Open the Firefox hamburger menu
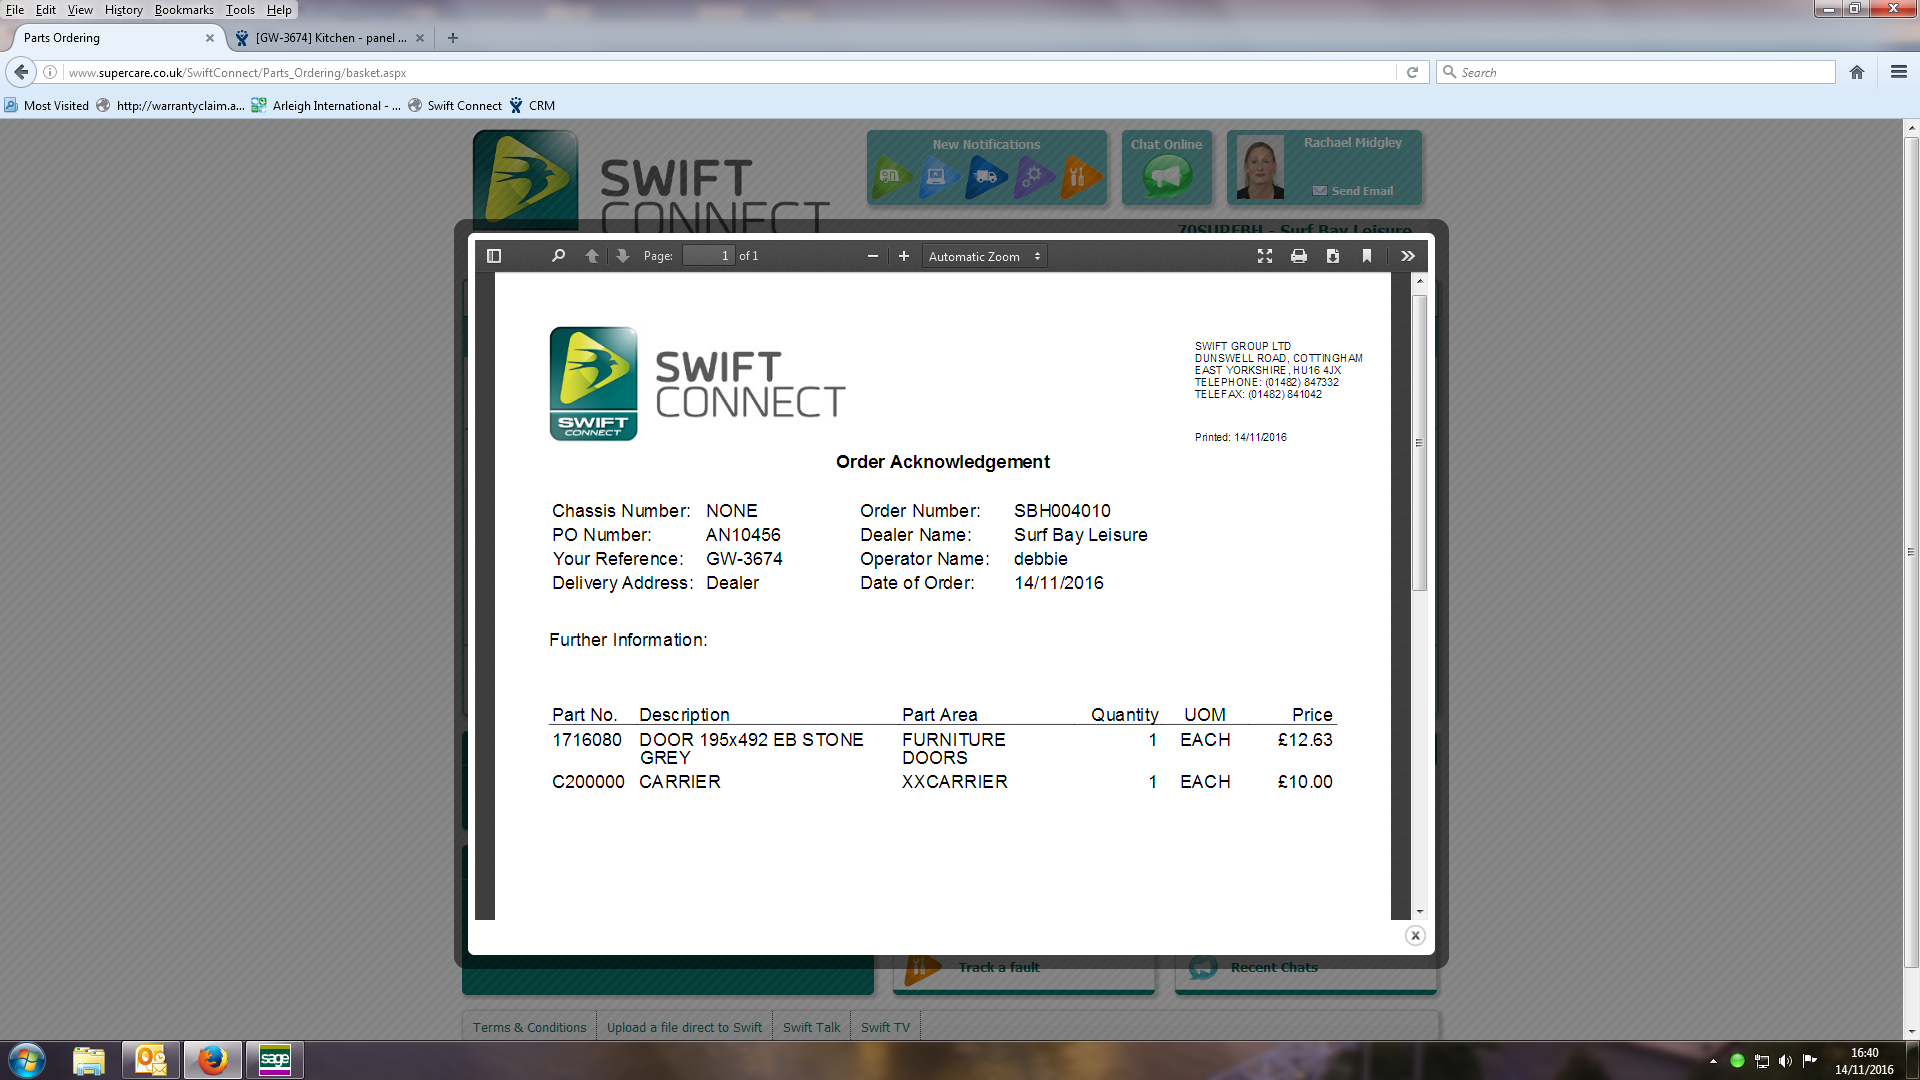Screen dimensions: 1920x1080 click(x=1898, y=72)
